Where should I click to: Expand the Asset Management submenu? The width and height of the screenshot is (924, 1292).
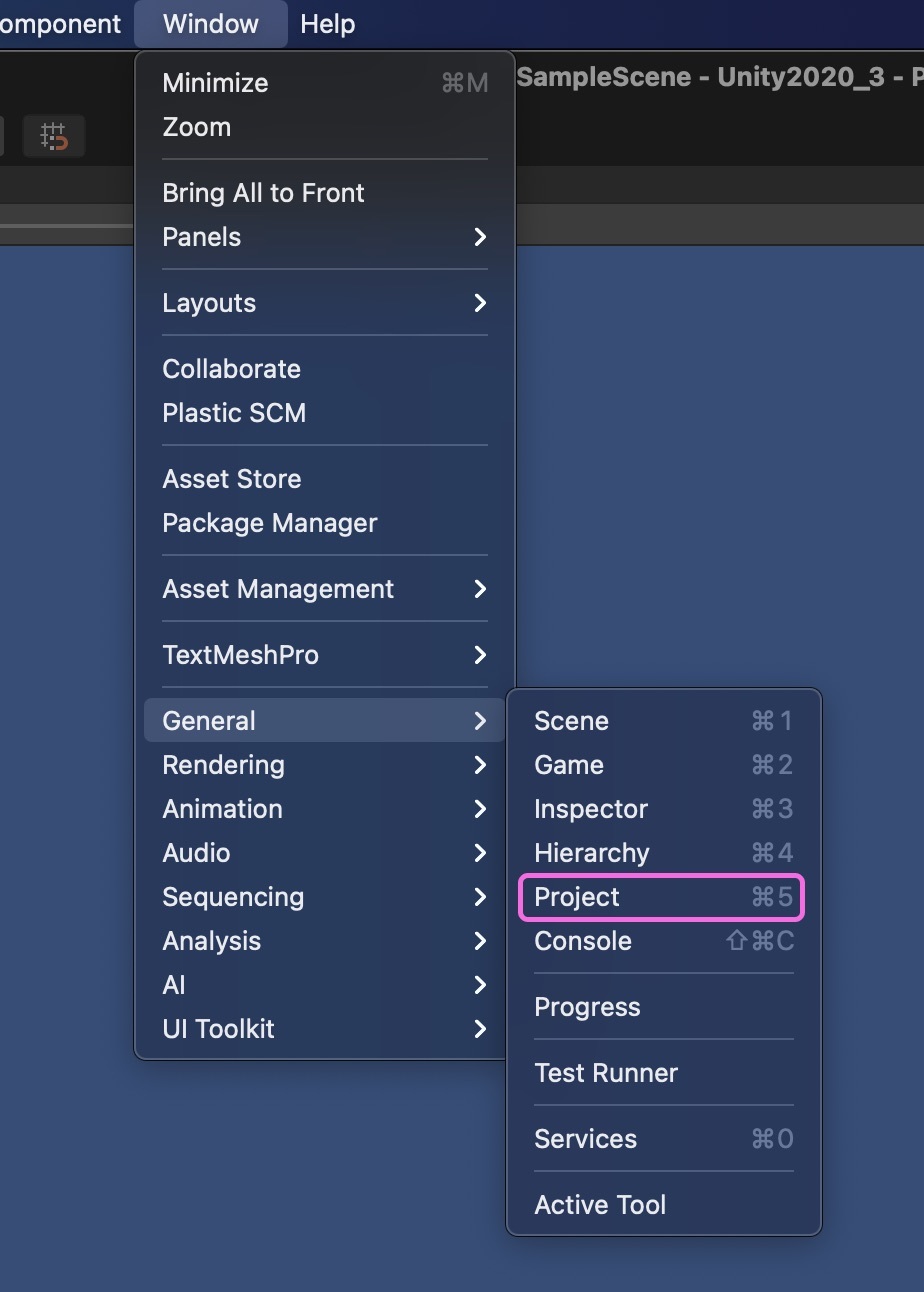pyautogui.click(x=325, y=589)
